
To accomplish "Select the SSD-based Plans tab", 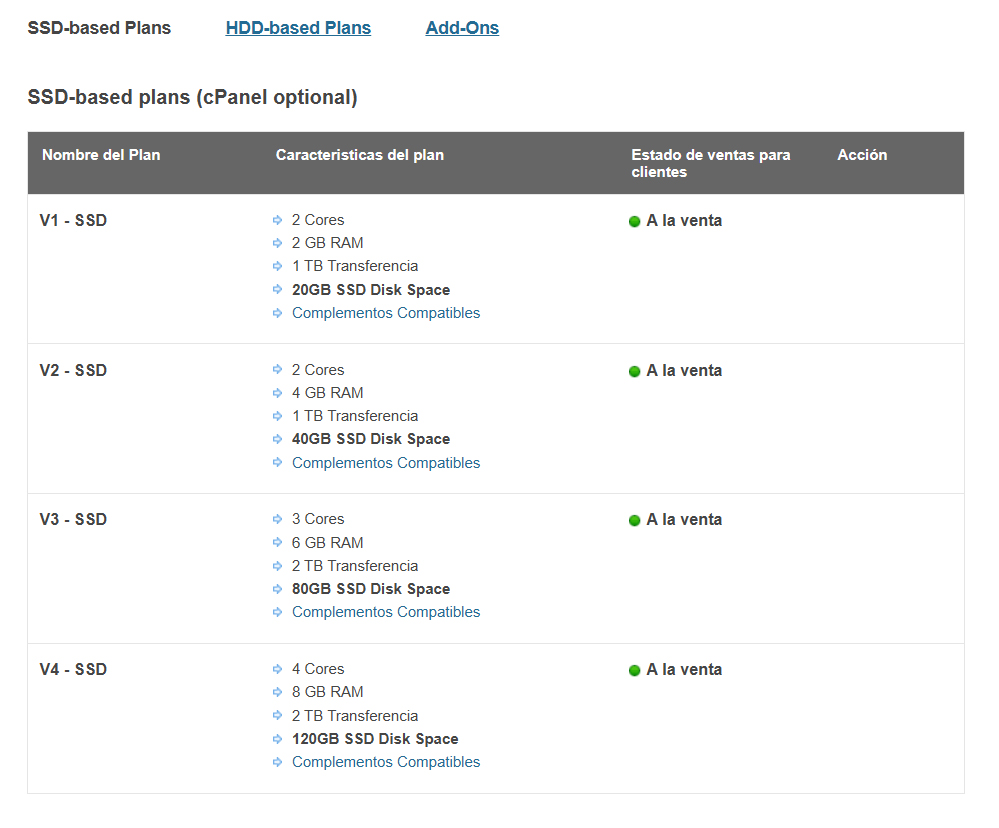I will [x=99, y=28].
